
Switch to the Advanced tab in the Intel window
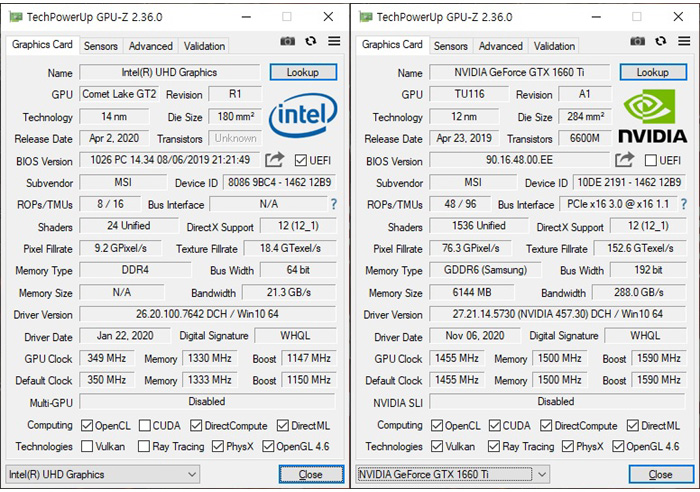pos(150,46)
